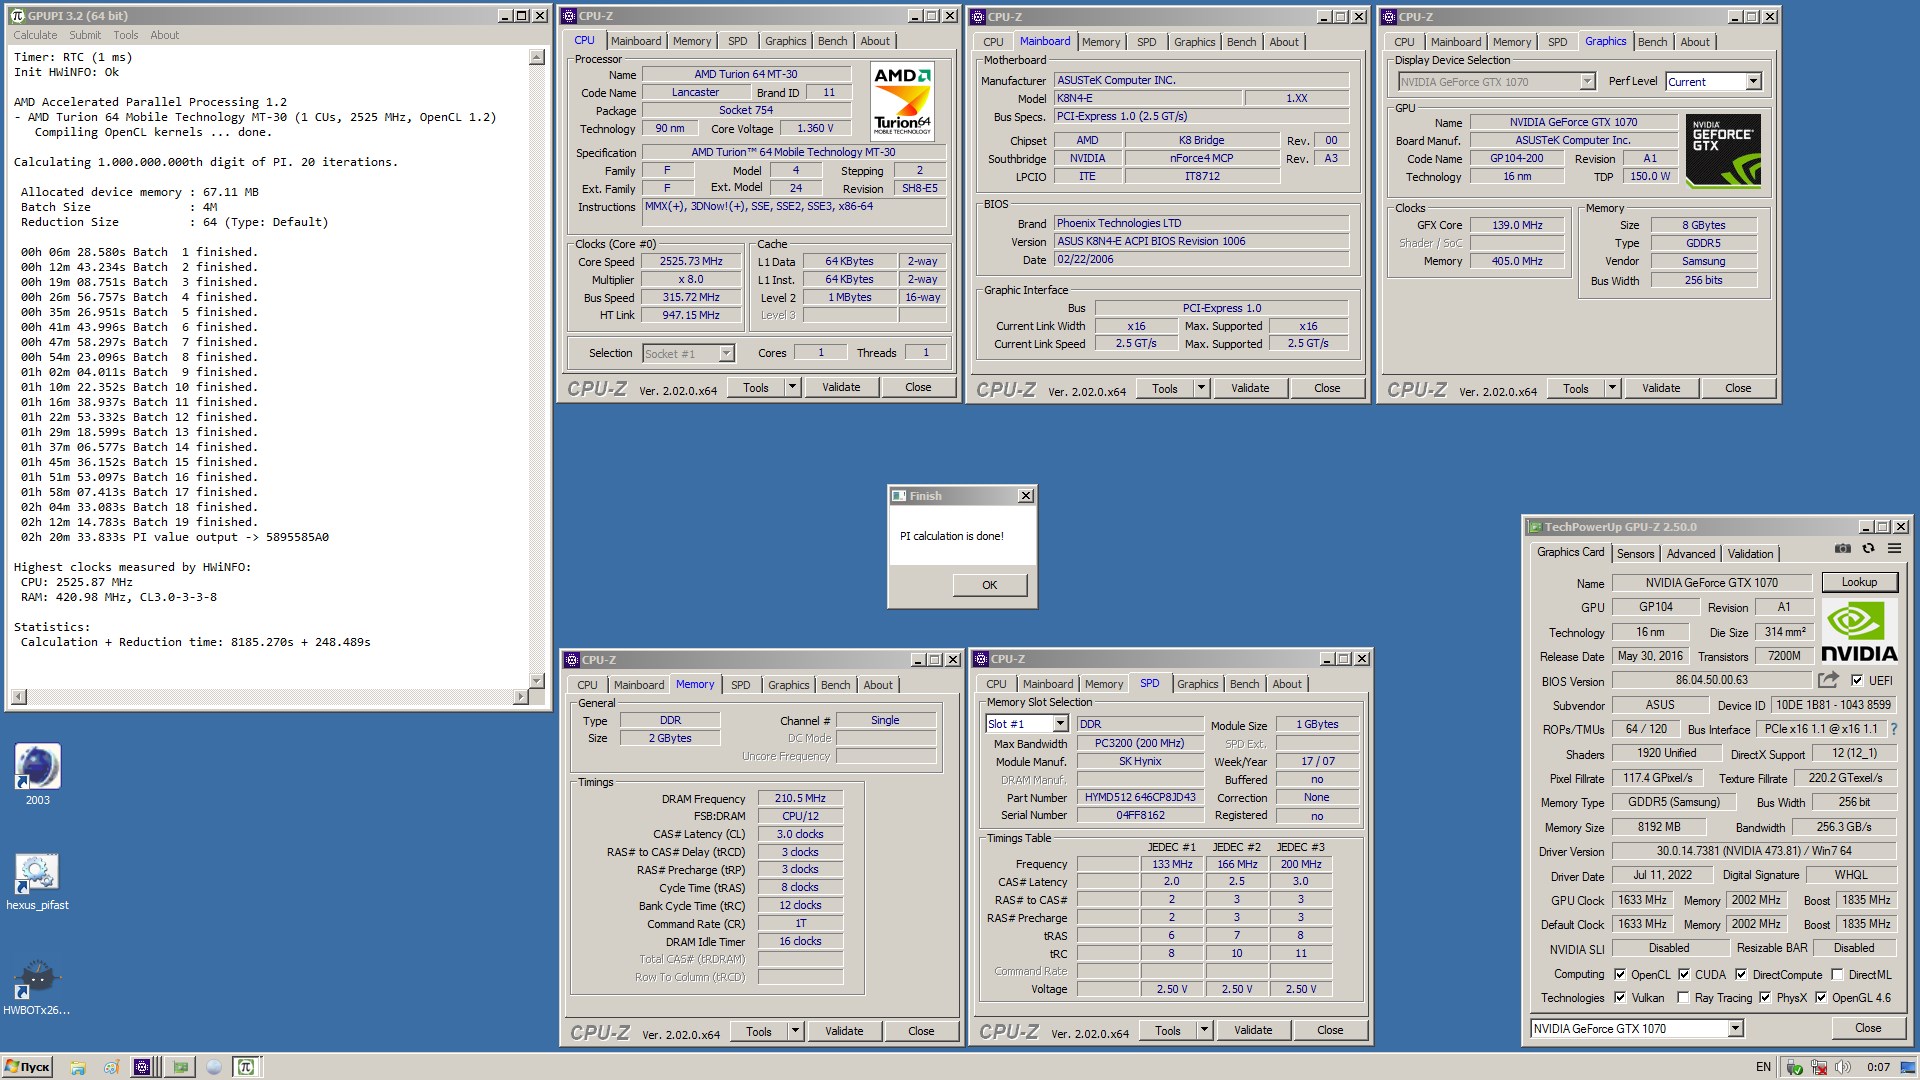Open the hexus_pifast desktop shortcut

pyautogui.click(x=37, y=881)
